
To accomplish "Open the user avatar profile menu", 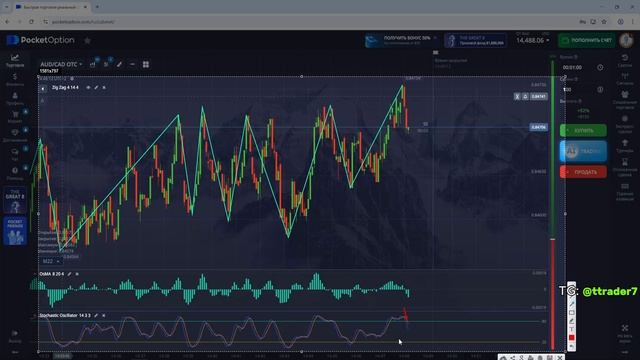I will [626, 40].
